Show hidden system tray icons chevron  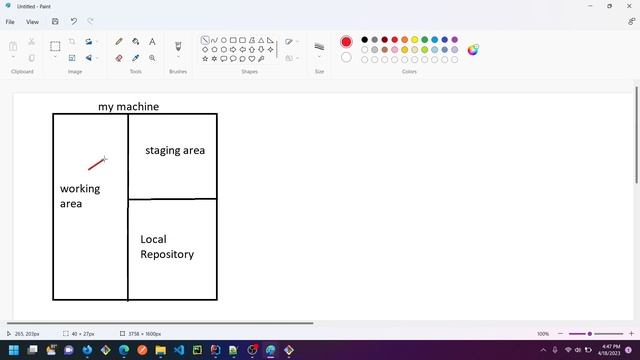click(x=543, y=350)
